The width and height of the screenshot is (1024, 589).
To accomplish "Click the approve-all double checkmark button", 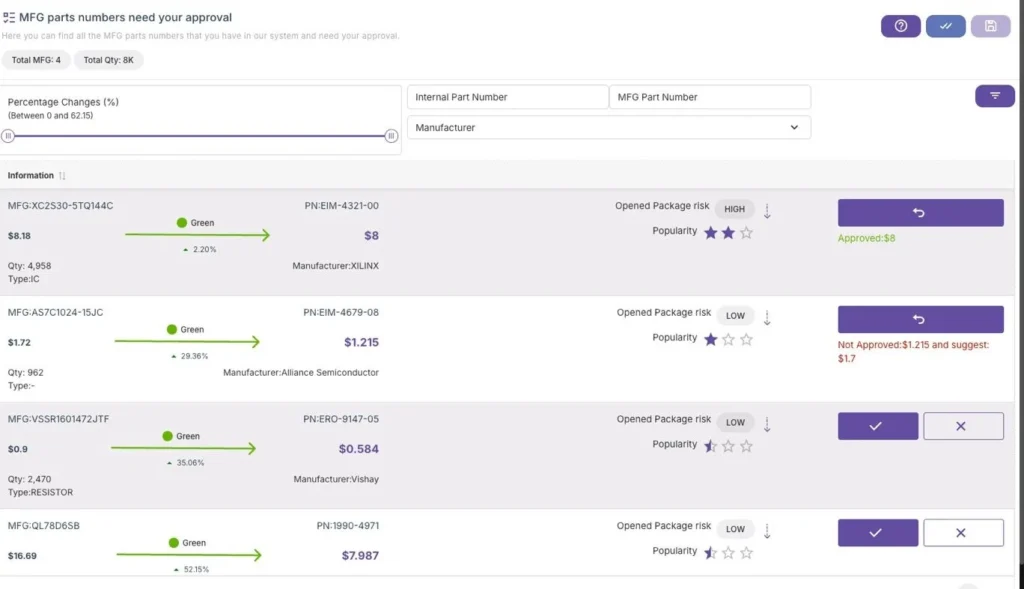I will point(945,26).
